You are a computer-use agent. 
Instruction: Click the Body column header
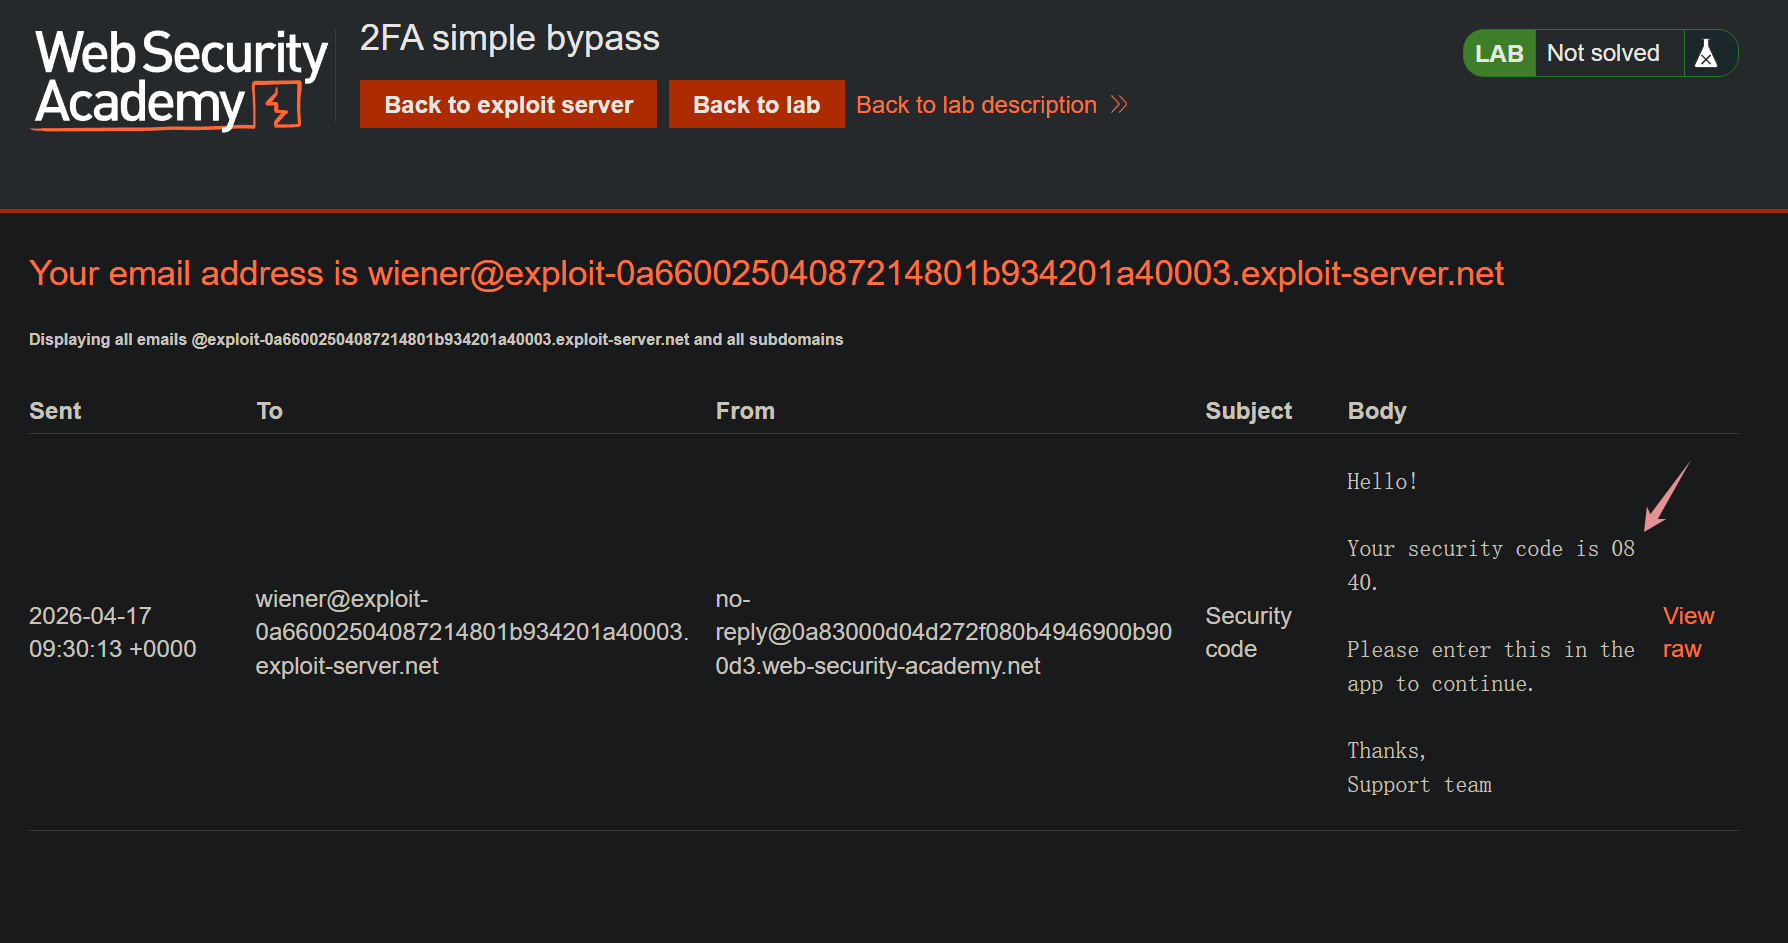point(1377,411)
